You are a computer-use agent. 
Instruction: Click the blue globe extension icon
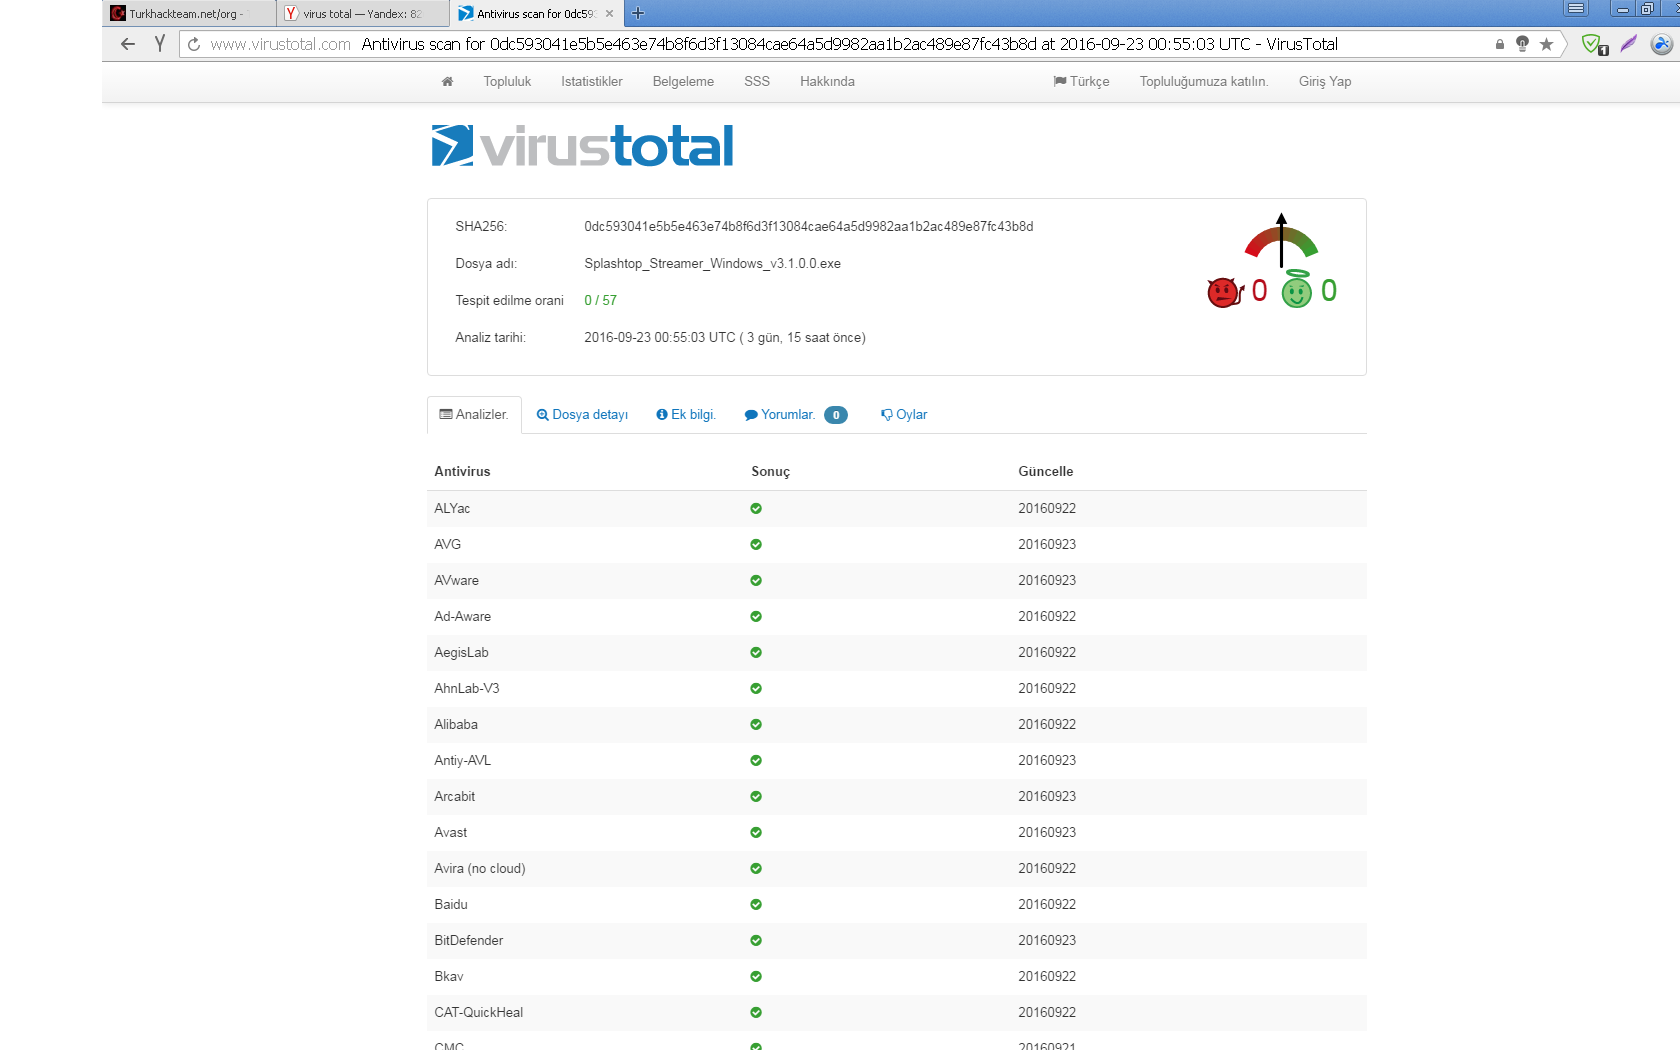click(x=1661, y=44)
